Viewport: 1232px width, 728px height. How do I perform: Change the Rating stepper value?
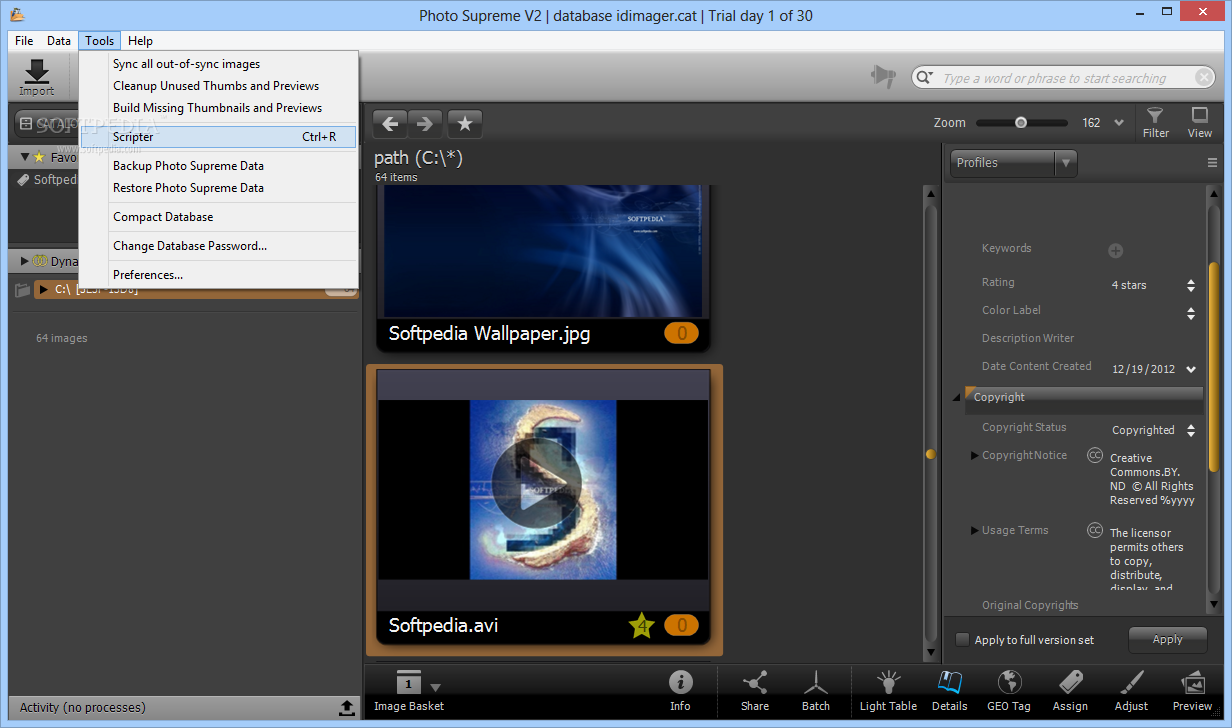pos(1190,285)
